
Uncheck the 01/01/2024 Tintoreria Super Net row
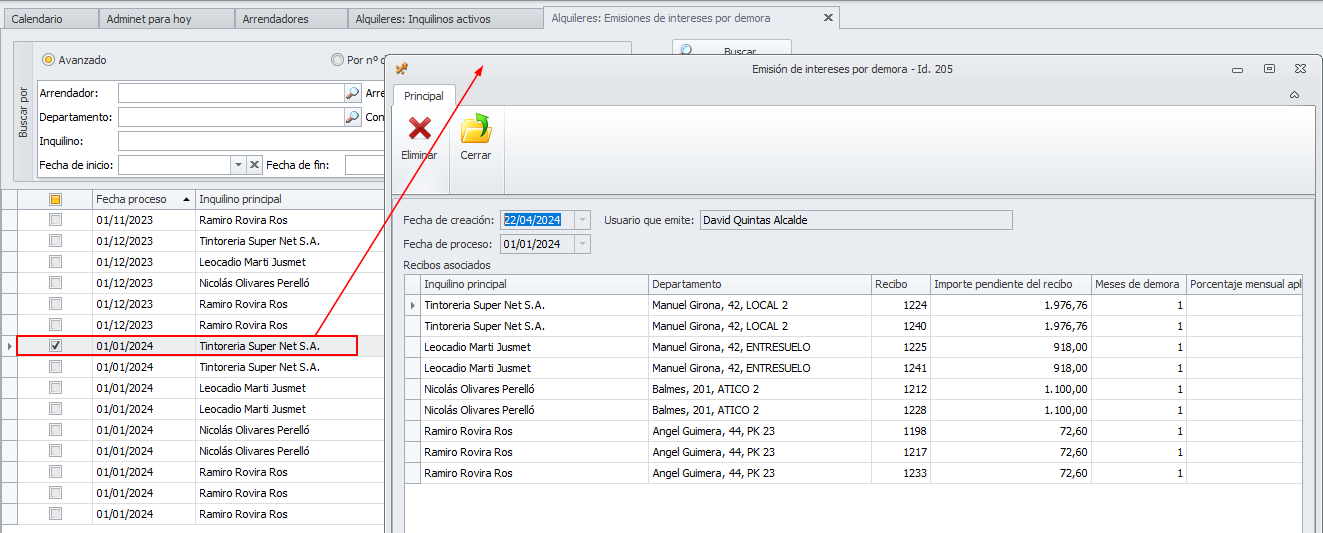56,346
